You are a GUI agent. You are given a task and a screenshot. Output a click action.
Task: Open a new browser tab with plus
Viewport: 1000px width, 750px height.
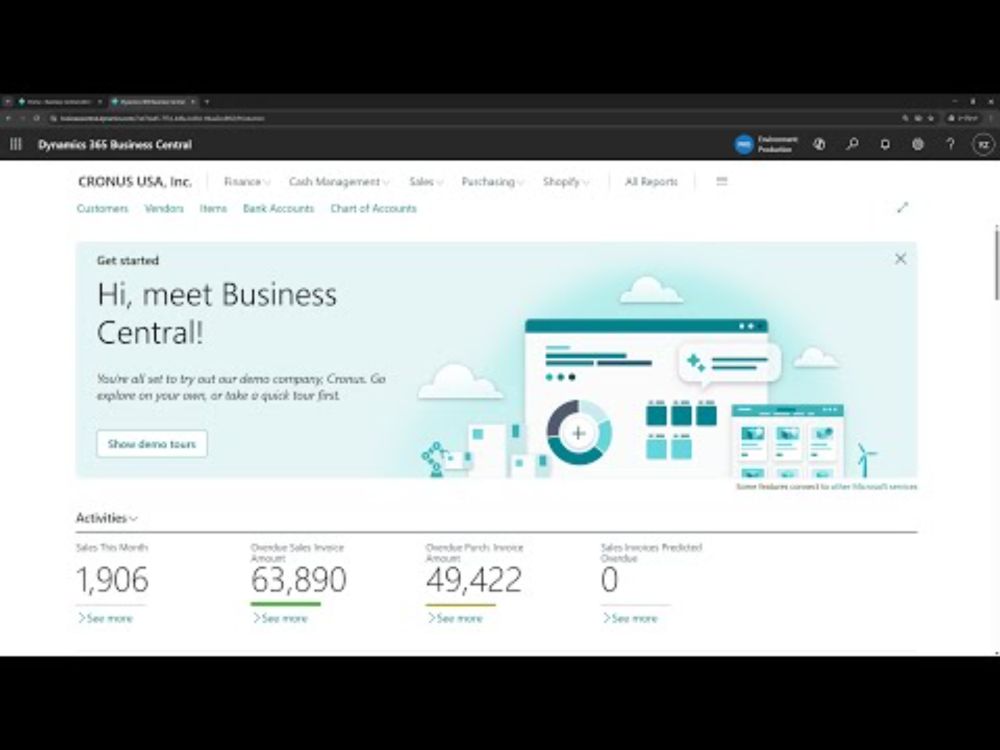[207, 101]
